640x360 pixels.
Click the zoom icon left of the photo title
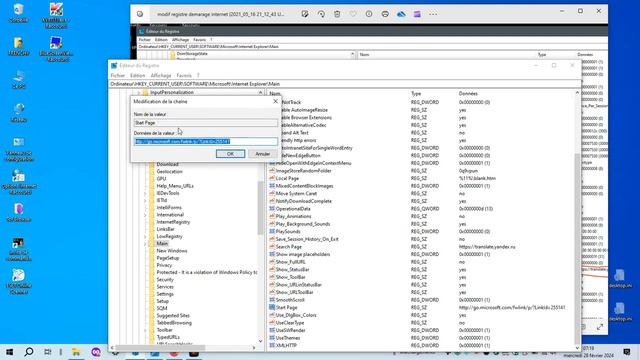point(140,14)
